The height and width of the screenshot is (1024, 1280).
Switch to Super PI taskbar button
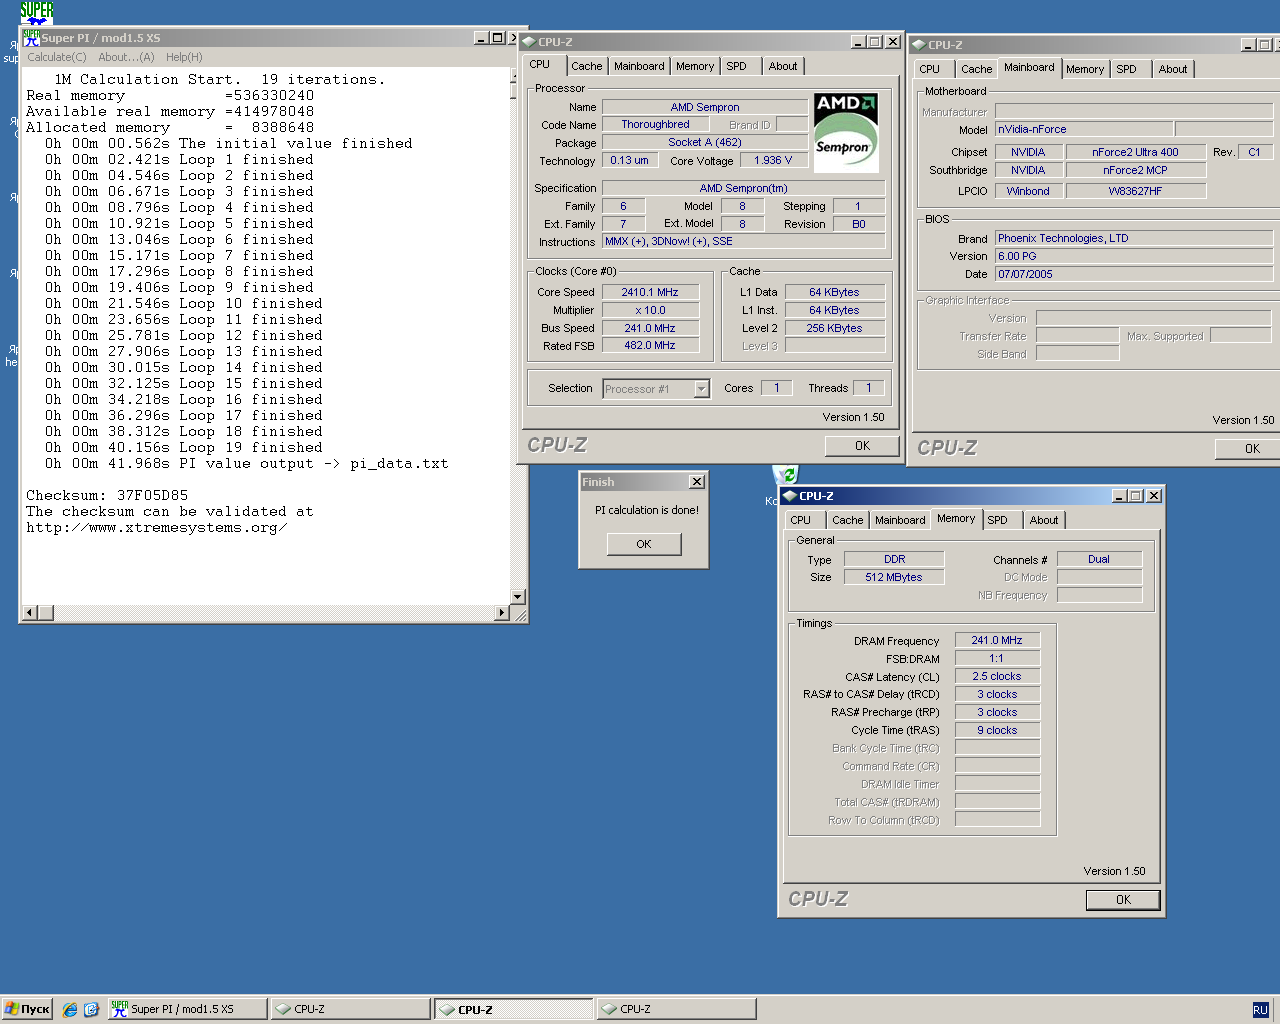click(x=188, y=1009)
